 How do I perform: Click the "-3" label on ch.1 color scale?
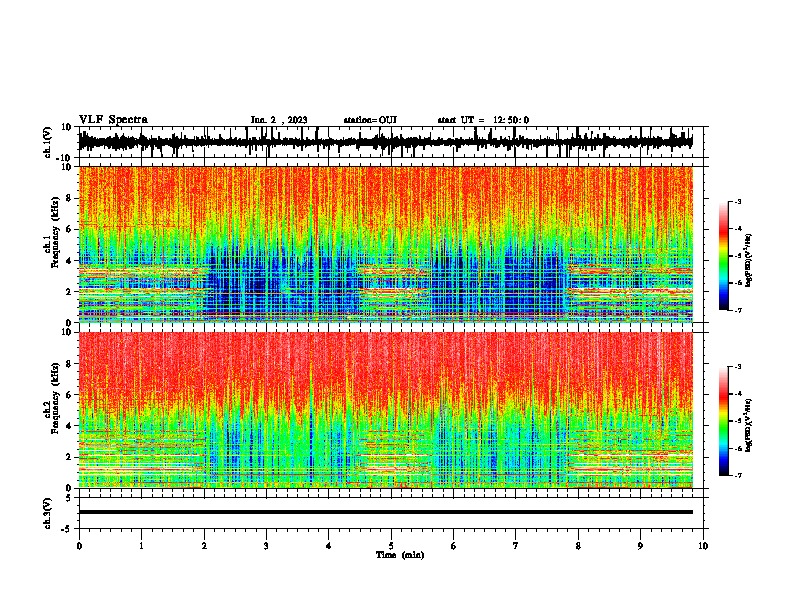point(737,201)
